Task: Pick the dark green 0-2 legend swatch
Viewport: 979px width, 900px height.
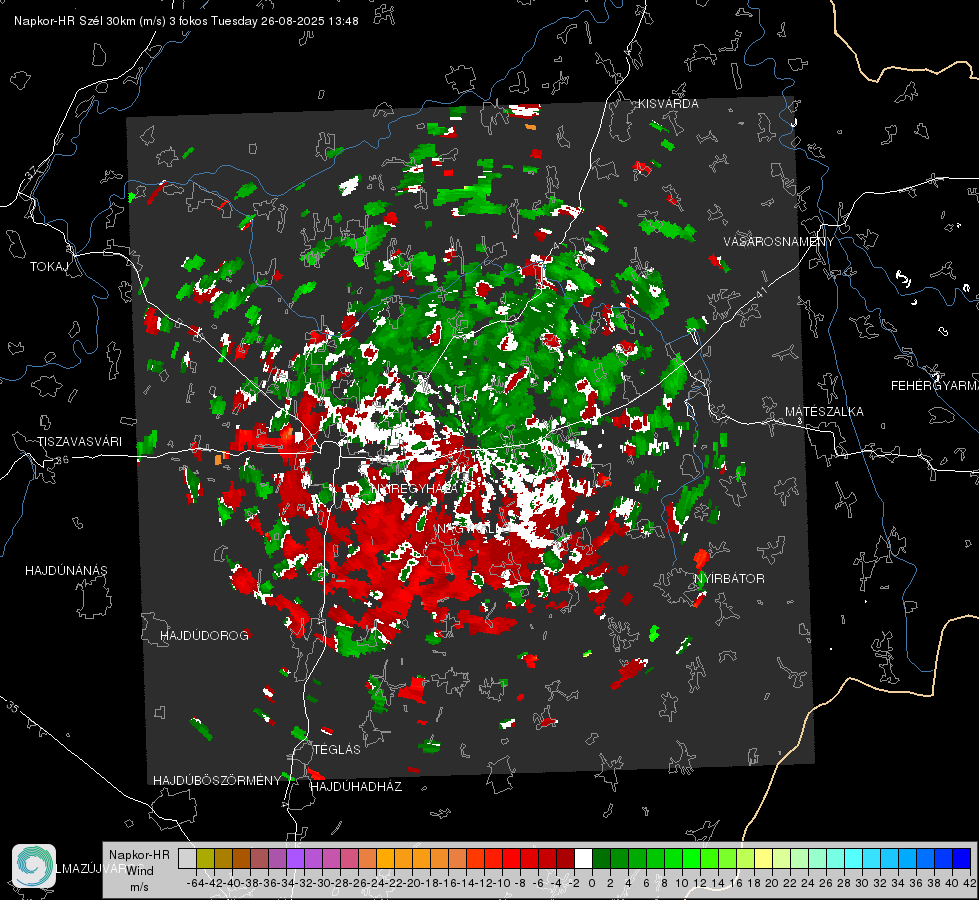Action: [x=601, y=858]
